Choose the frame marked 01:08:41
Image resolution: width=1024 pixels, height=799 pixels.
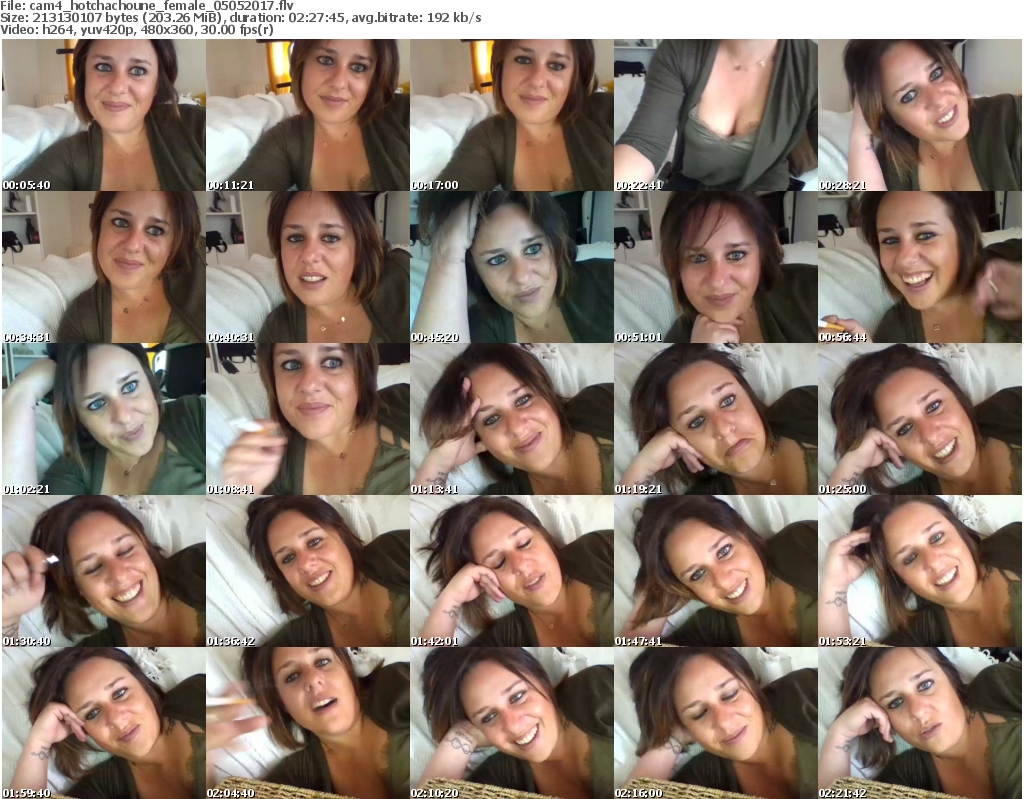[307, 419]
